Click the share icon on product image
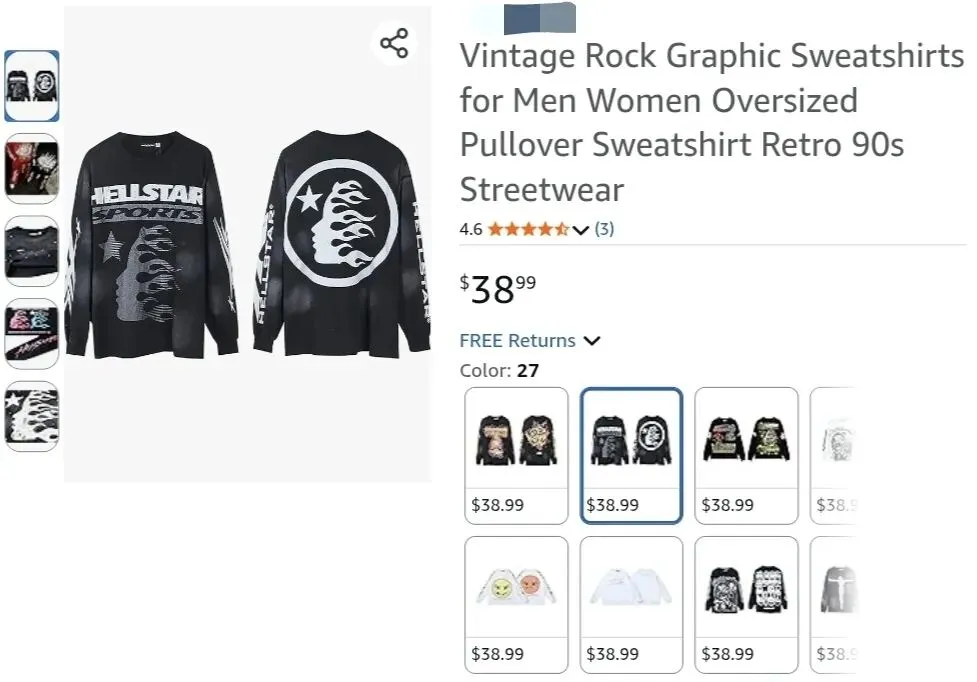The image size is (977, 682). 394,43
